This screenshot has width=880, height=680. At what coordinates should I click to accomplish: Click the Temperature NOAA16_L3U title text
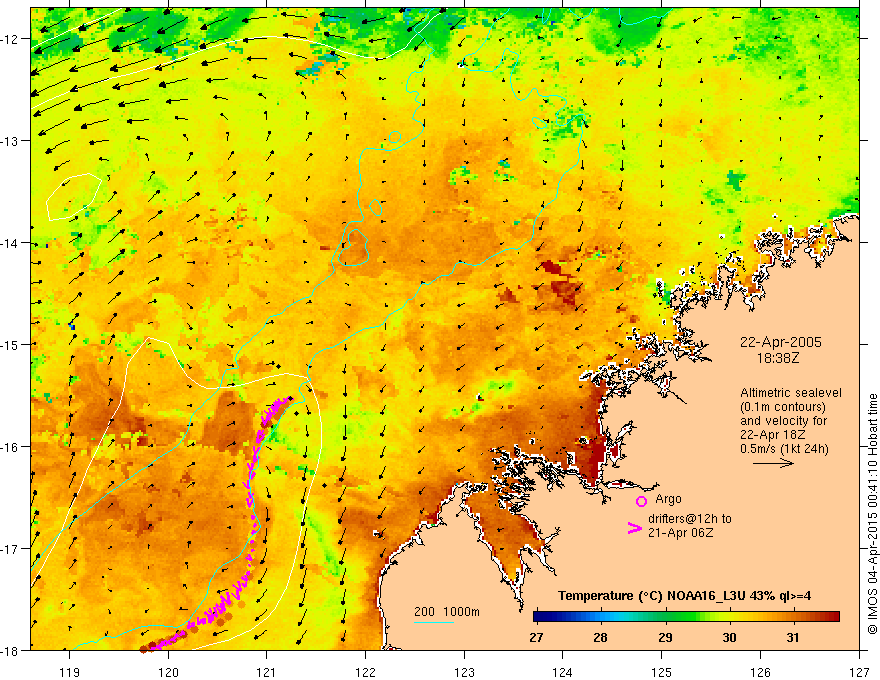point(684,596)
